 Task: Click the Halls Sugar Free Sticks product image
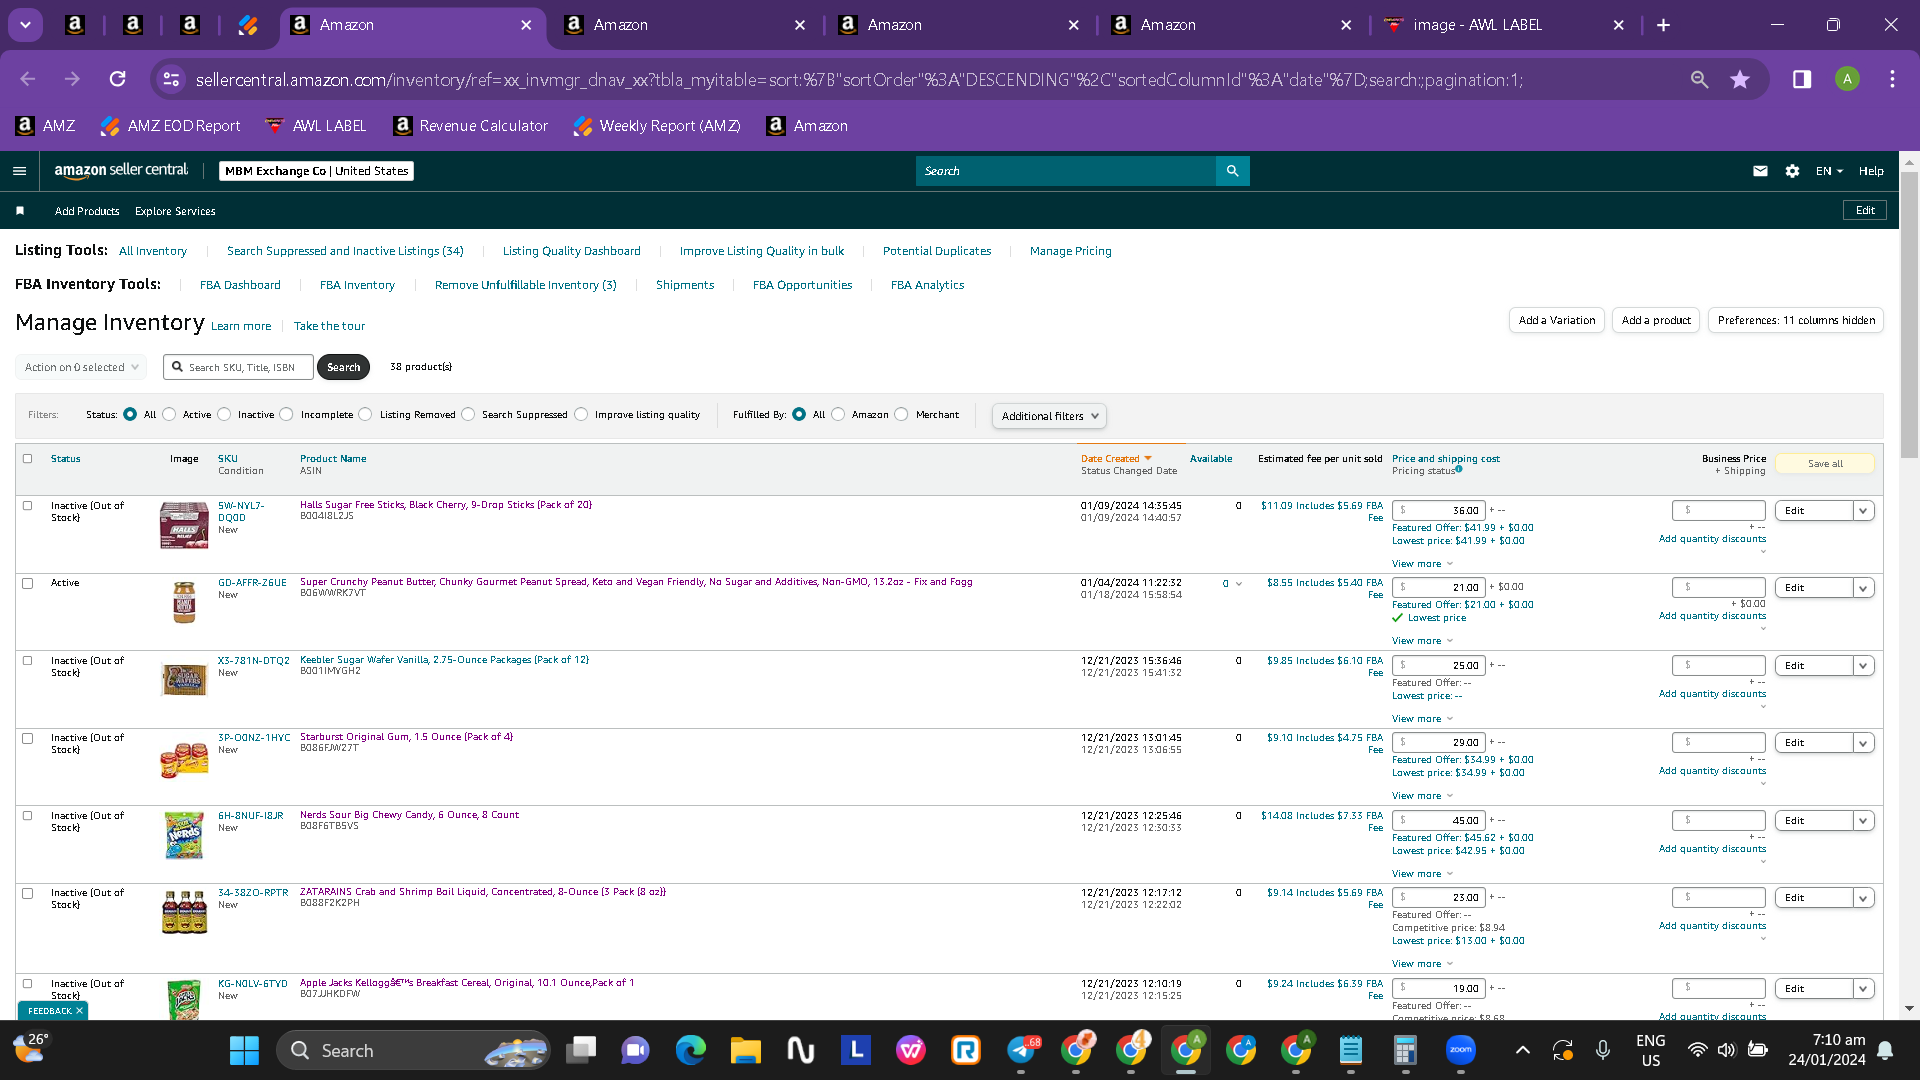[184, 525]
